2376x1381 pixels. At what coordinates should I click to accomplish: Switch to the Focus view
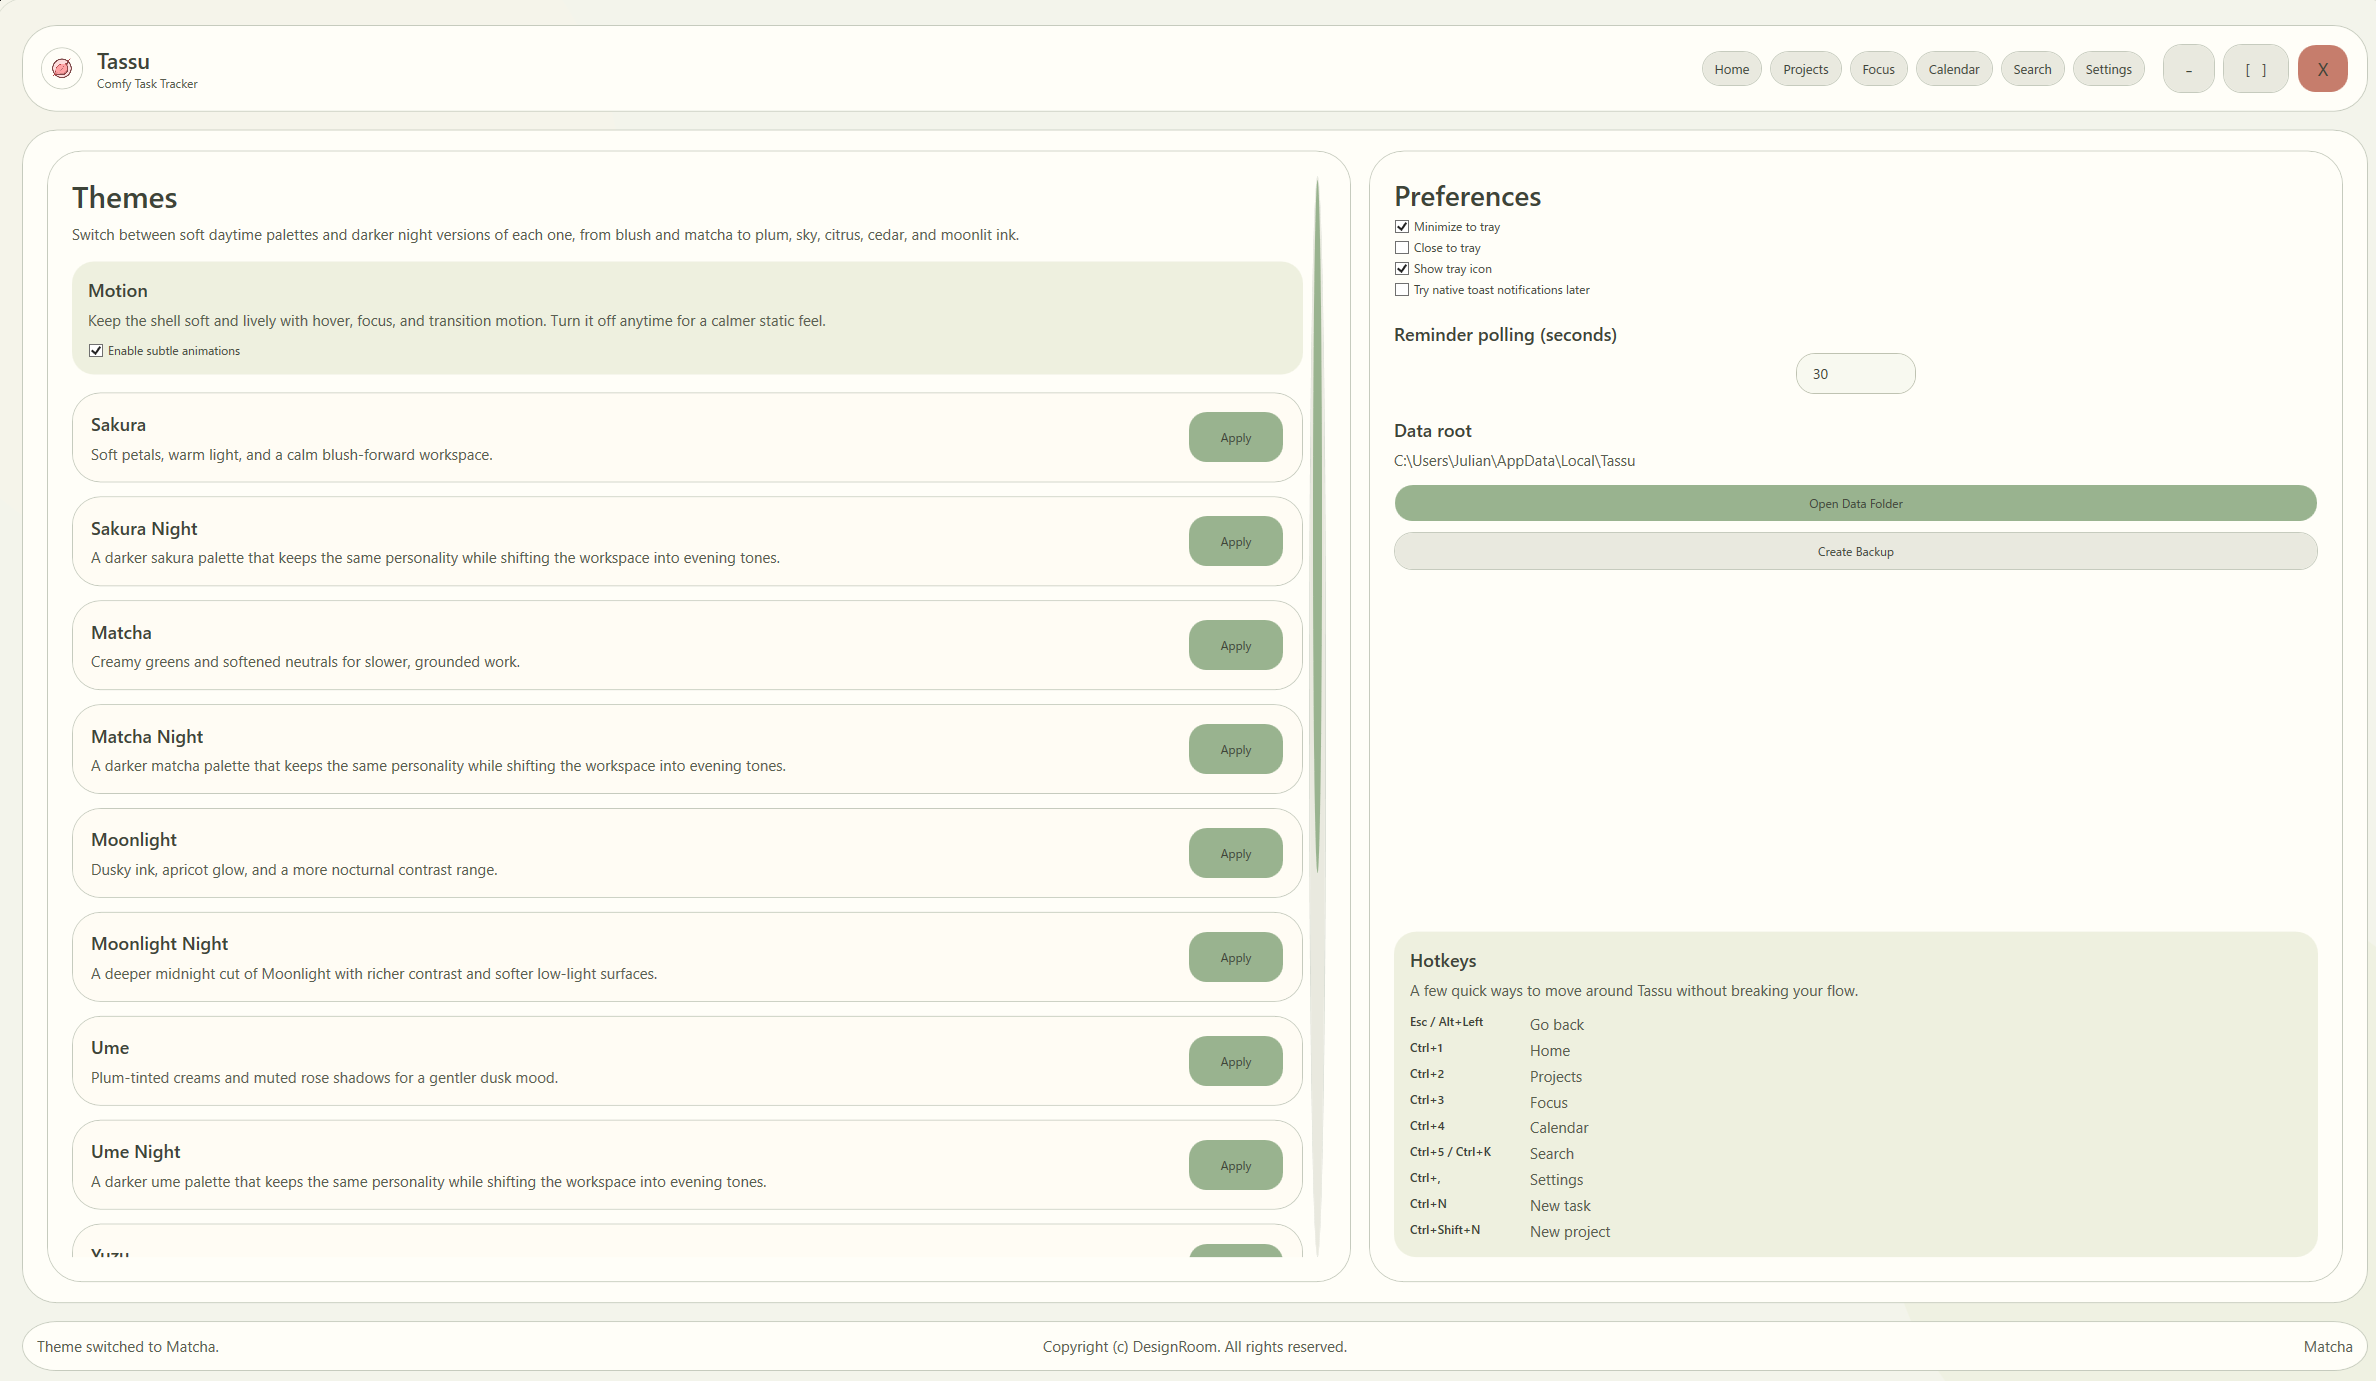(1878, 69)
